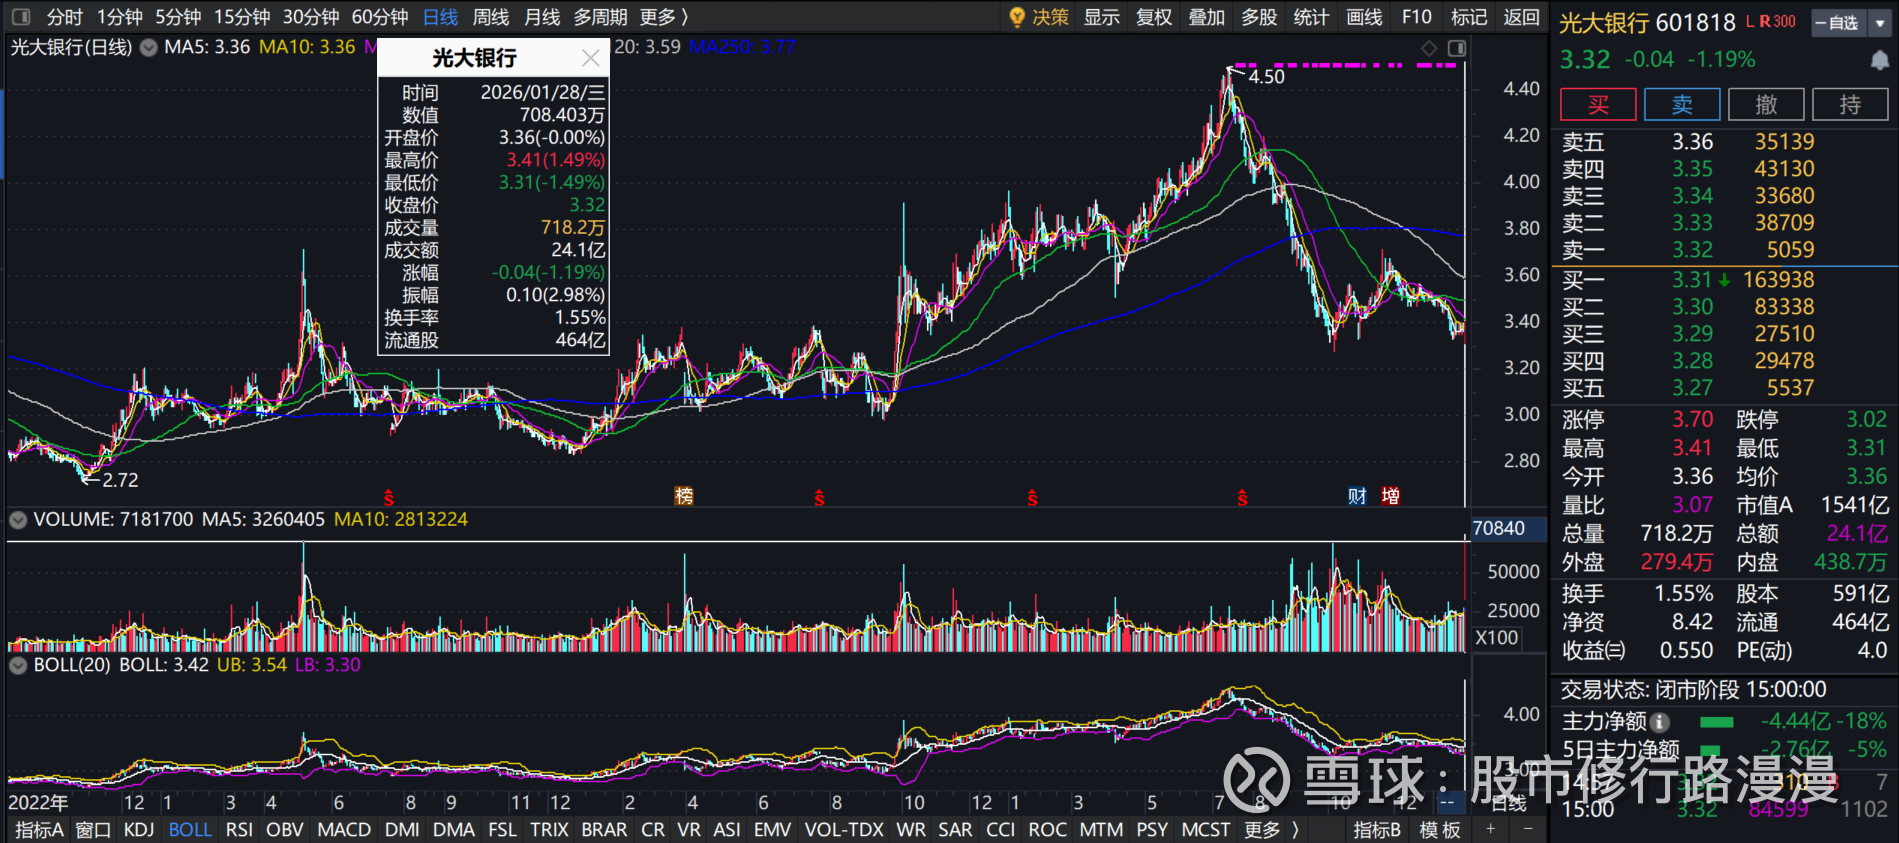The height and width of the screenshot is (843, 1899).
Task: Click the price alert bell icon
Action: pos(1880,60)
